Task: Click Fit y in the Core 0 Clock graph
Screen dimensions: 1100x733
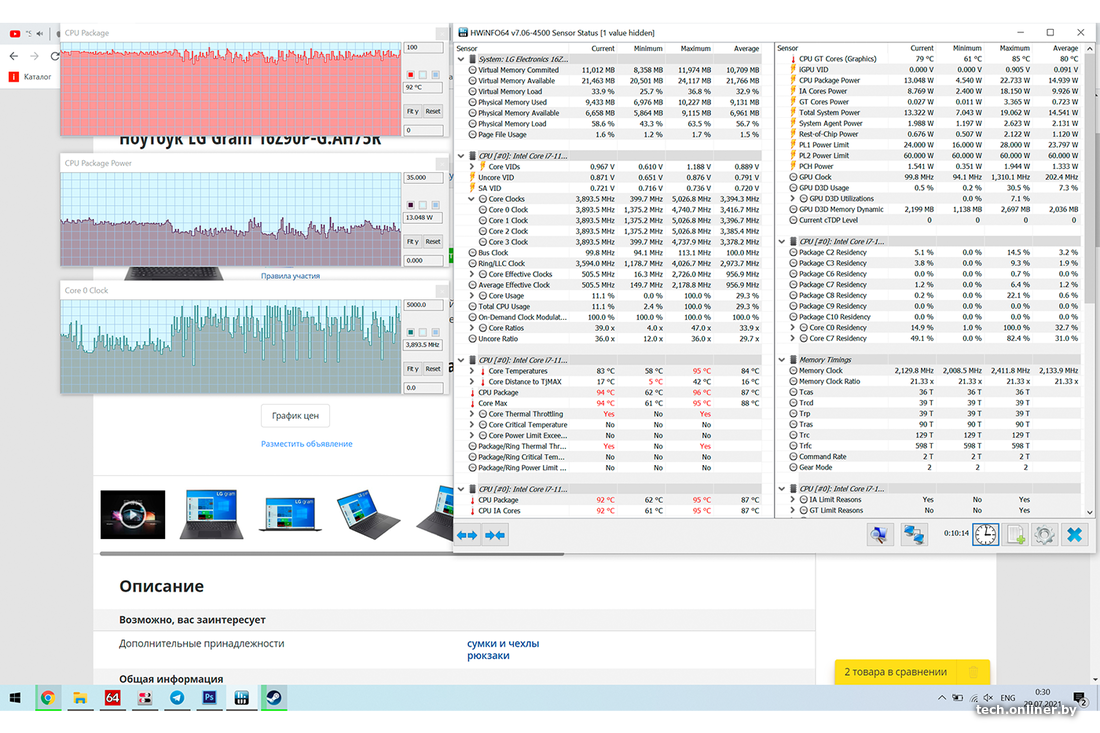Action: click(412, 369)
